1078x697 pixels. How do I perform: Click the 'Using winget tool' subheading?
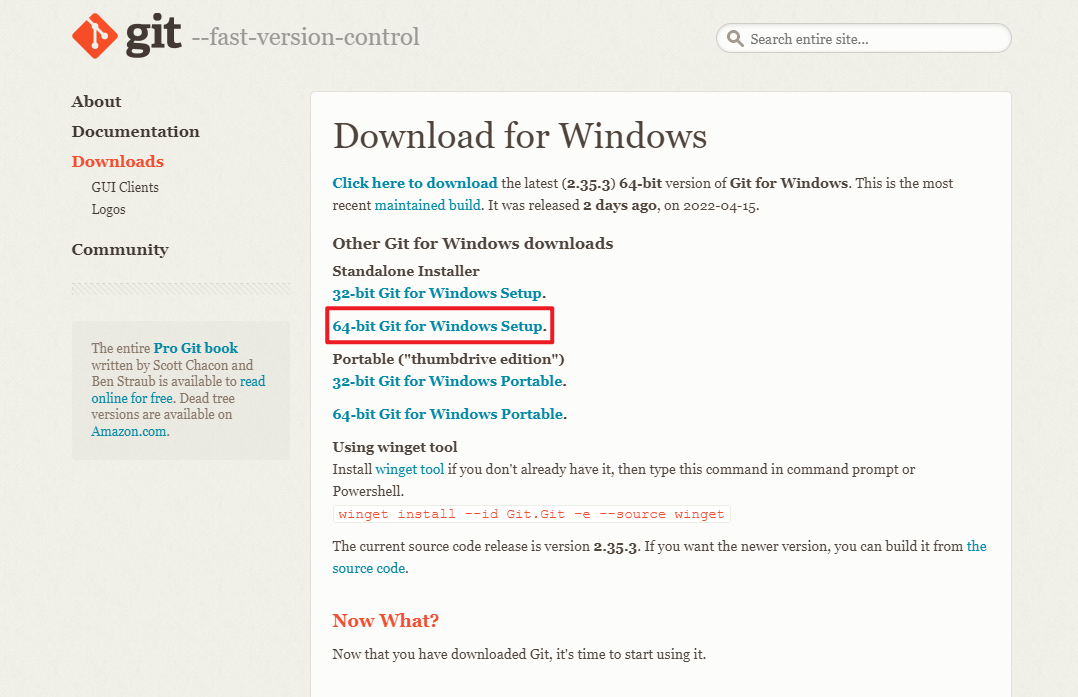(x=395, y=447)
